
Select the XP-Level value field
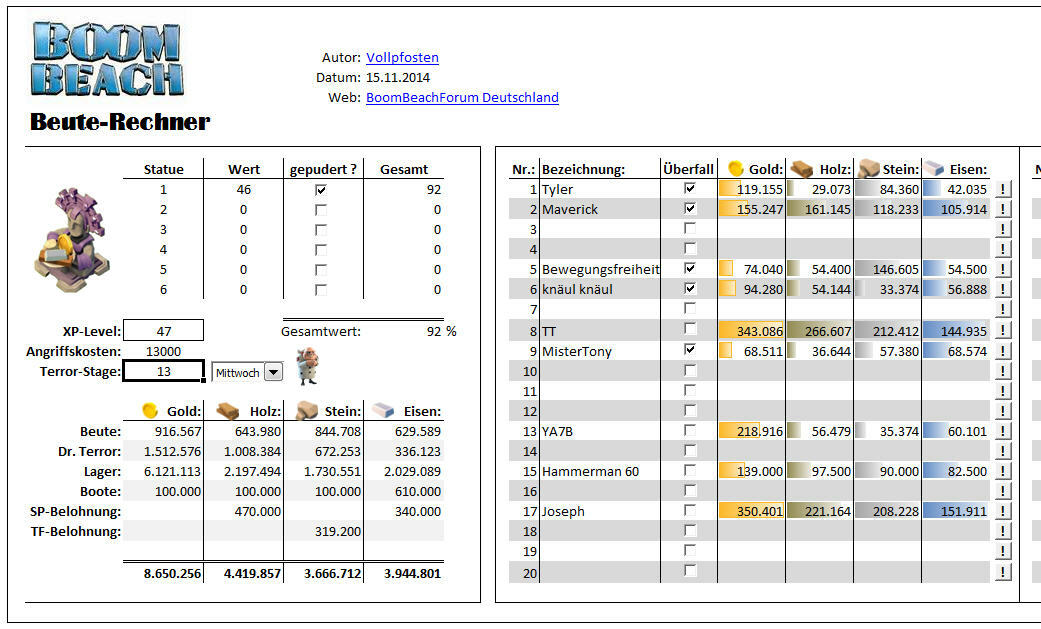164,331
